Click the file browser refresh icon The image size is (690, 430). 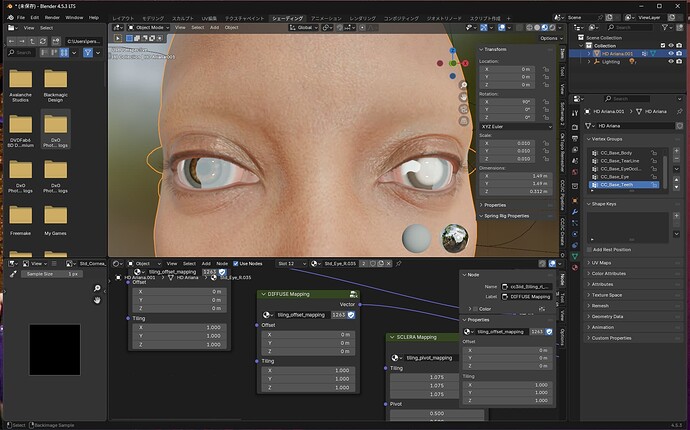point(43,41)
